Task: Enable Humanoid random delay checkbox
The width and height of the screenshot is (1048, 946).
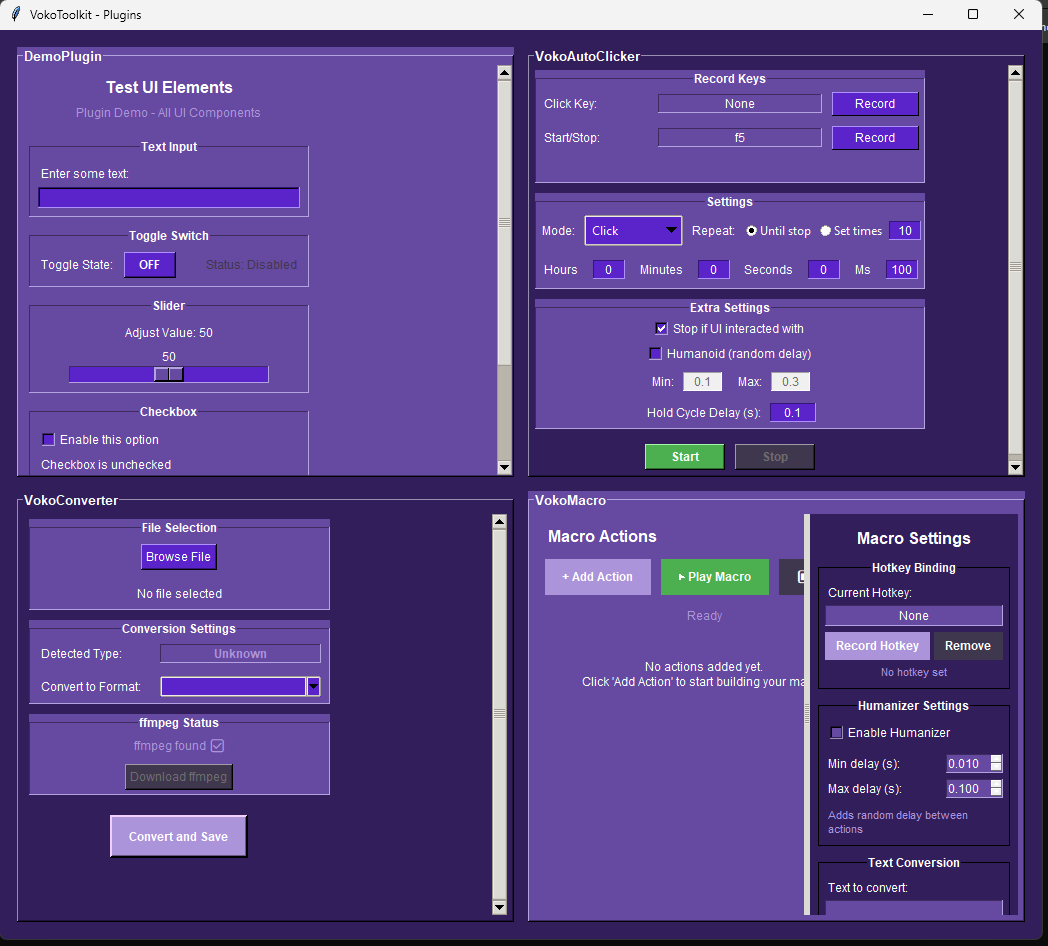Action: coord(655,353)
